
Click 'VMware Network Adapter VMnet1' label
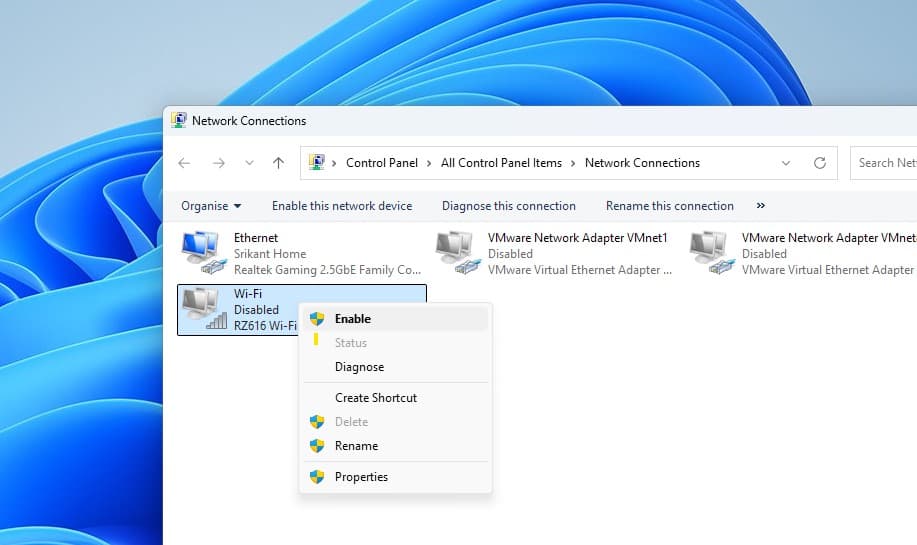(x=577, y=238)
